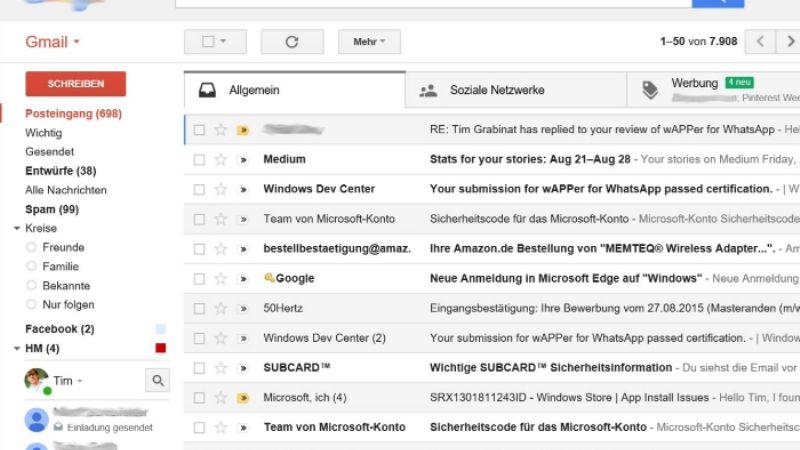
Task: Toggle importance marker on bestellbestaetigung email
Action: coord(243,249)
